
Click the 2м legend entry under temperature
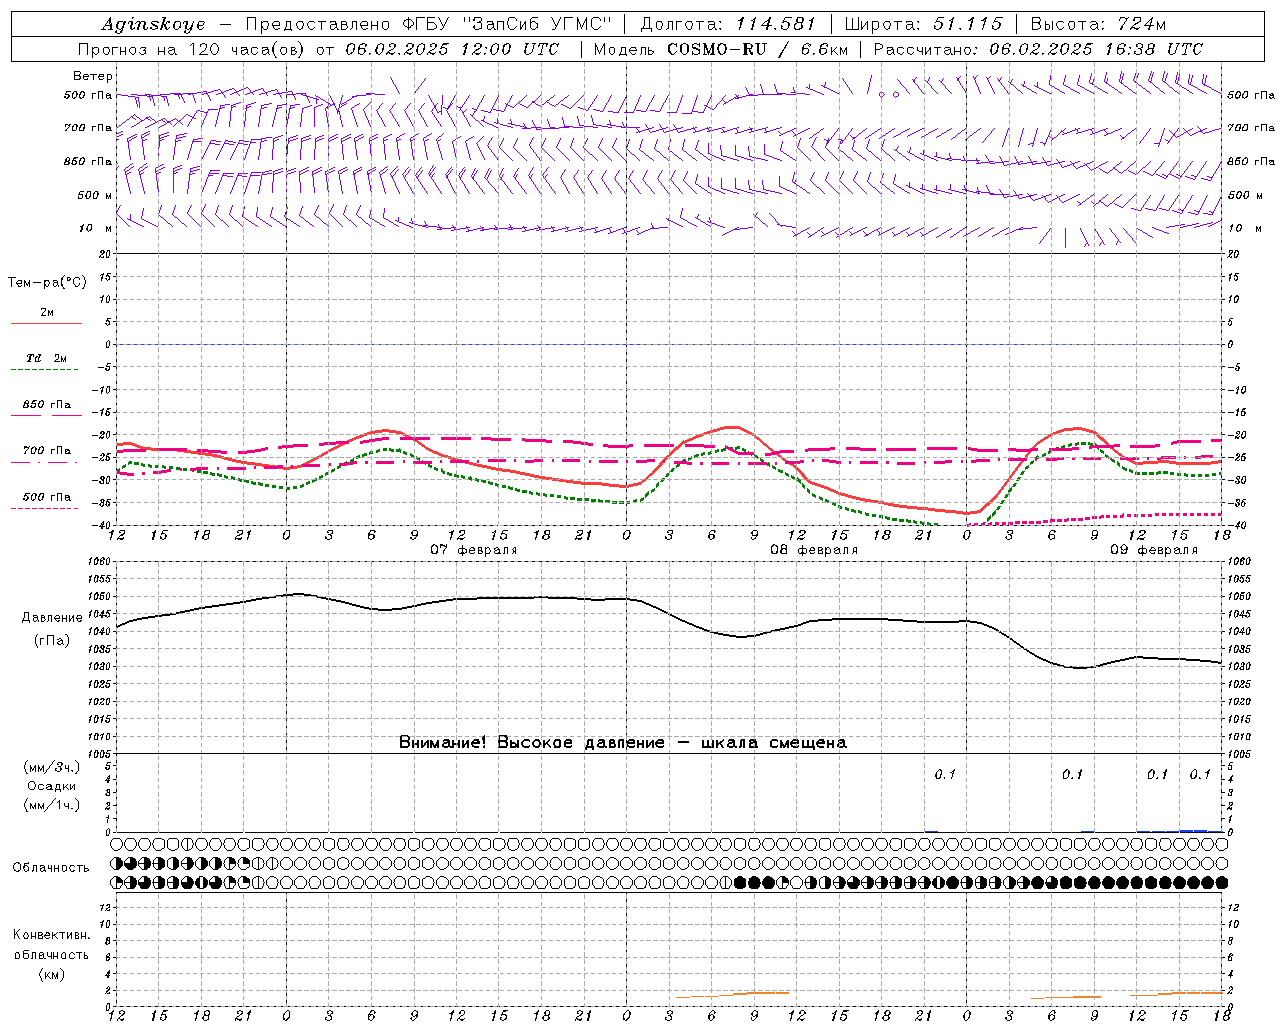(x=47, y=312)
